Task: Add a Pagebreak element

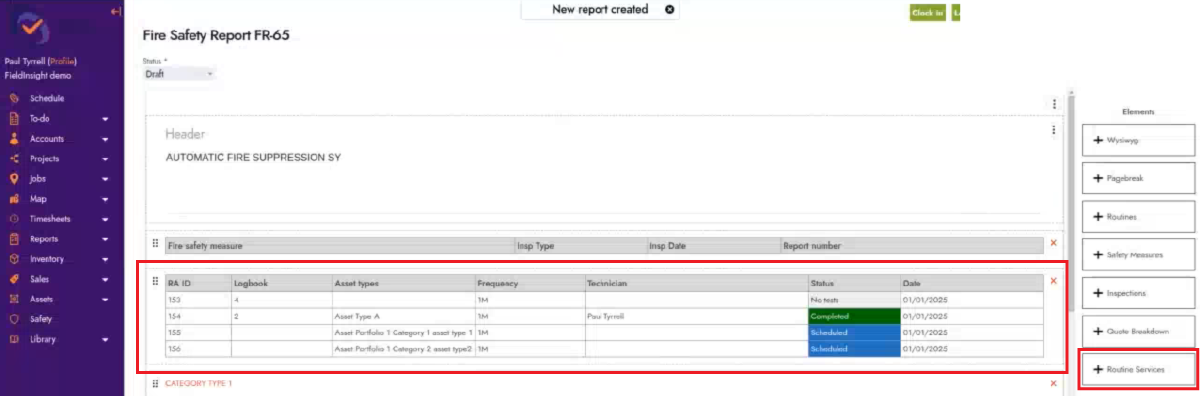Action: click(x=1138, y=178)
